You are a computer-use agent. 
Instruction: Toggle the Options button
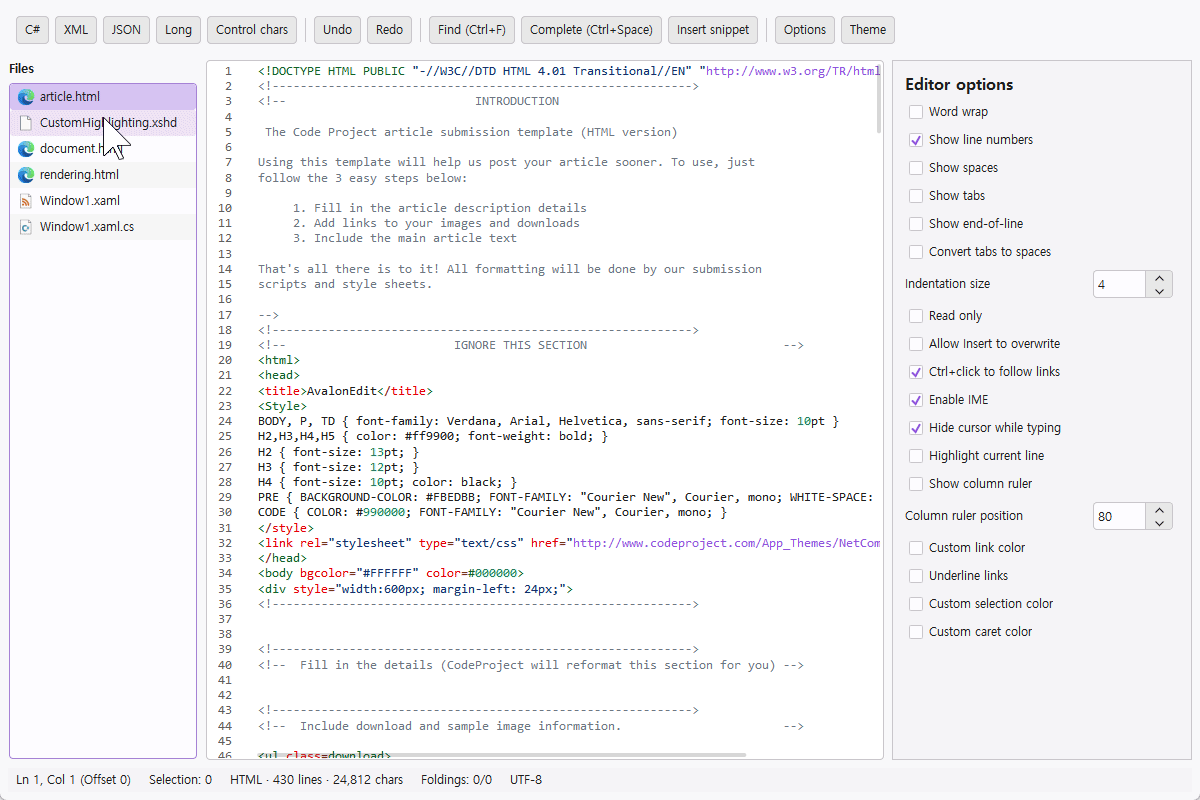coord(805,30)
